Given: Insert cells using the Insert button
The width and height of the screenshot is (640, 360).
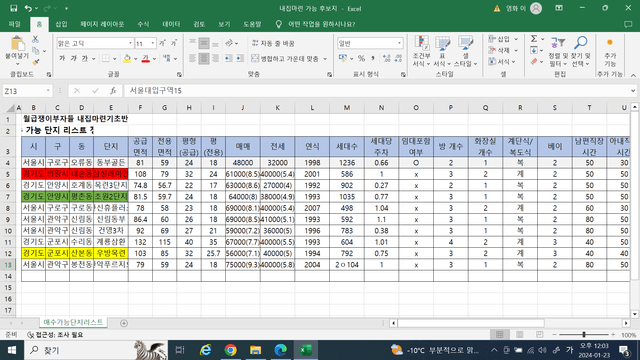Looking at the screenshot, I should (499, 39).
